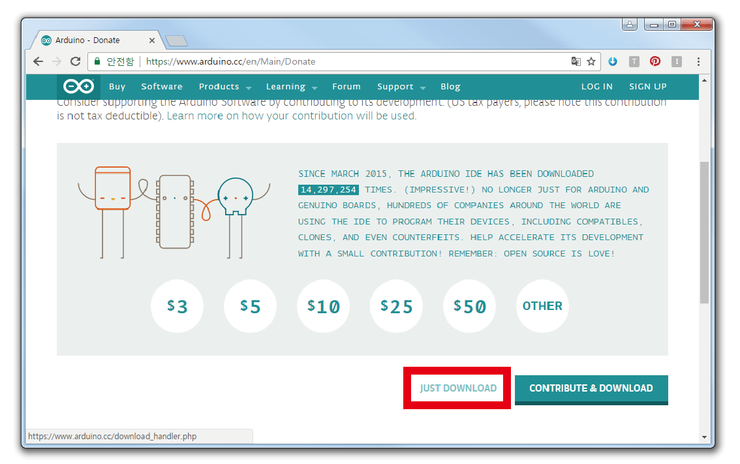The width and height of the screenshot is (740, 464).
Task: Click the browser forward arrow
Action: point(57,61)
